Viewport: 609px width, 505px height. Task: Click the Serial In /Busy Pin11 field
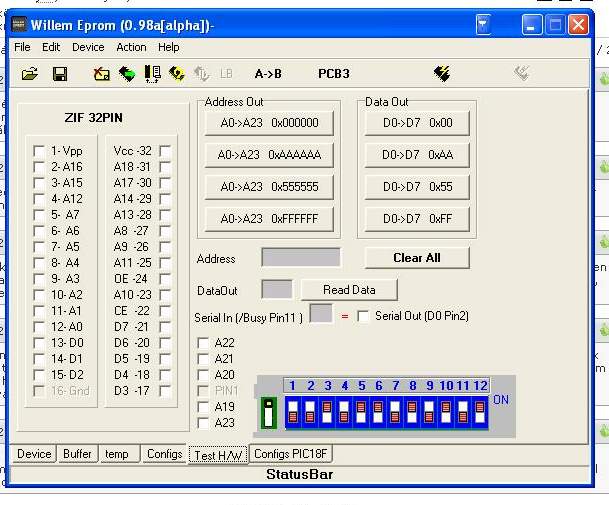[x=321, y=313]
